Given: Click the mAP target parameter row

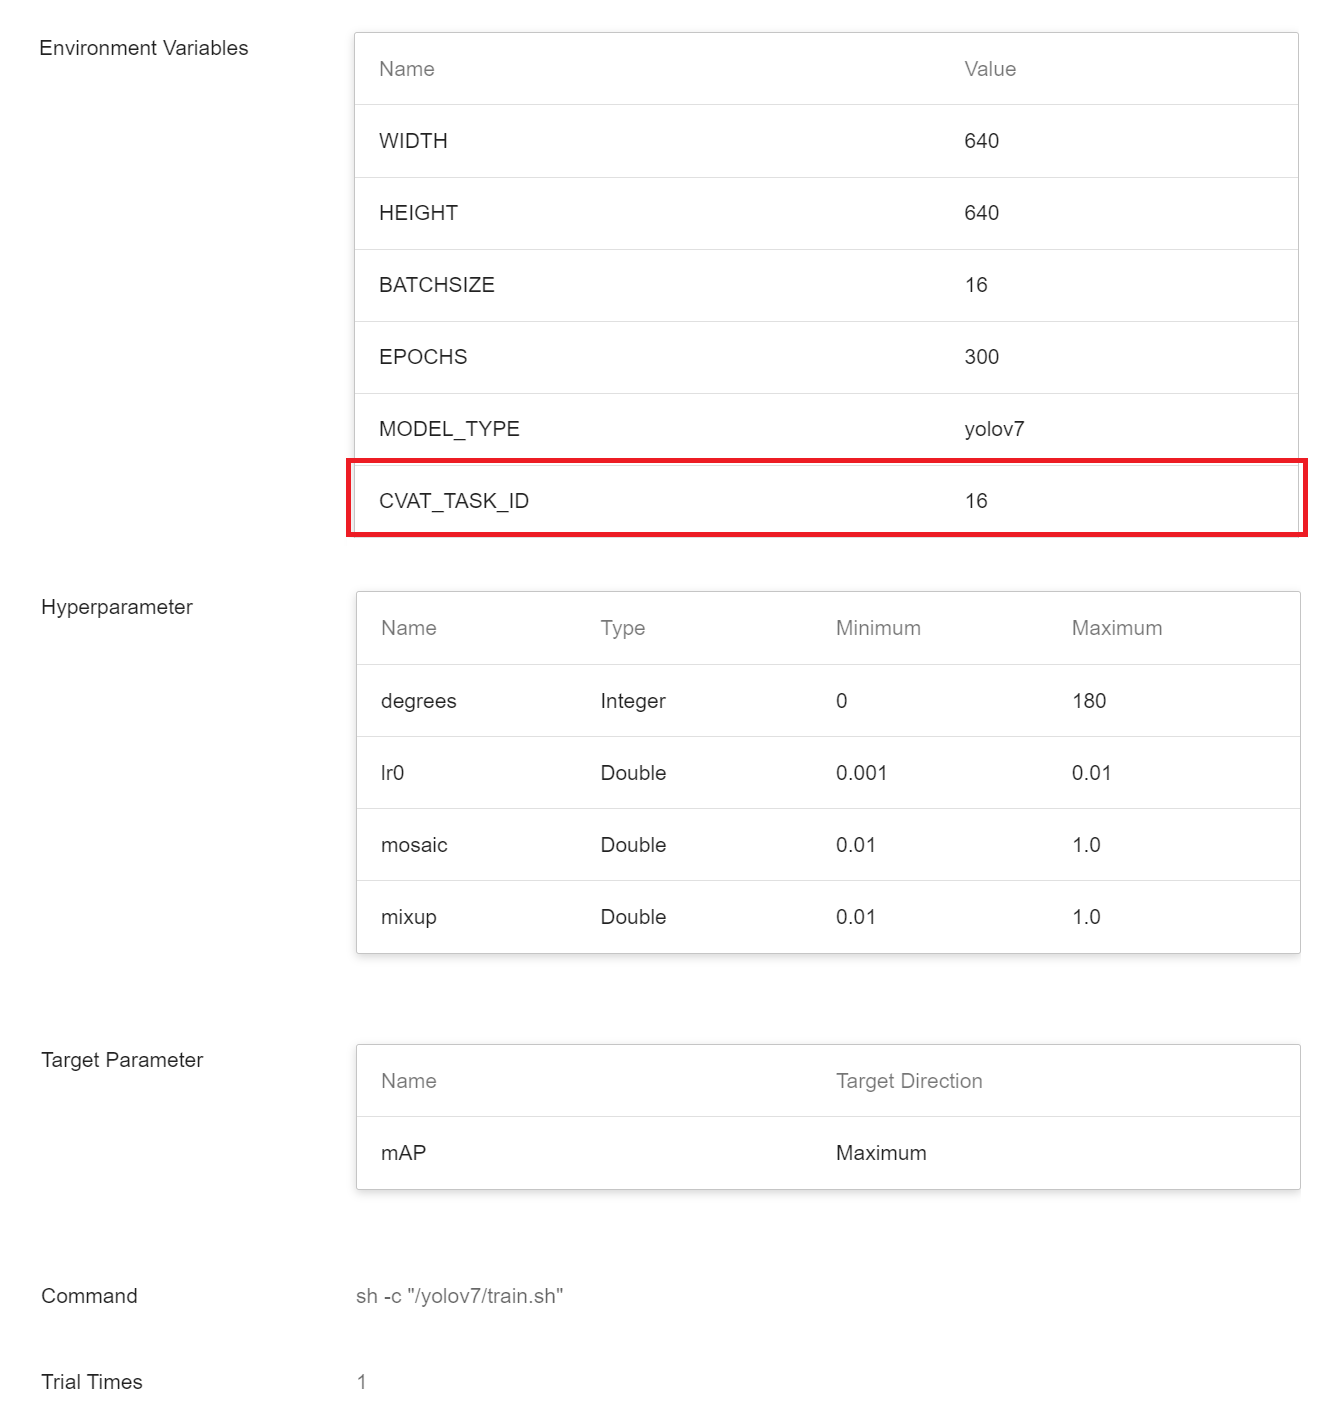Looking at the screenshot, I should coord(828,1153).
